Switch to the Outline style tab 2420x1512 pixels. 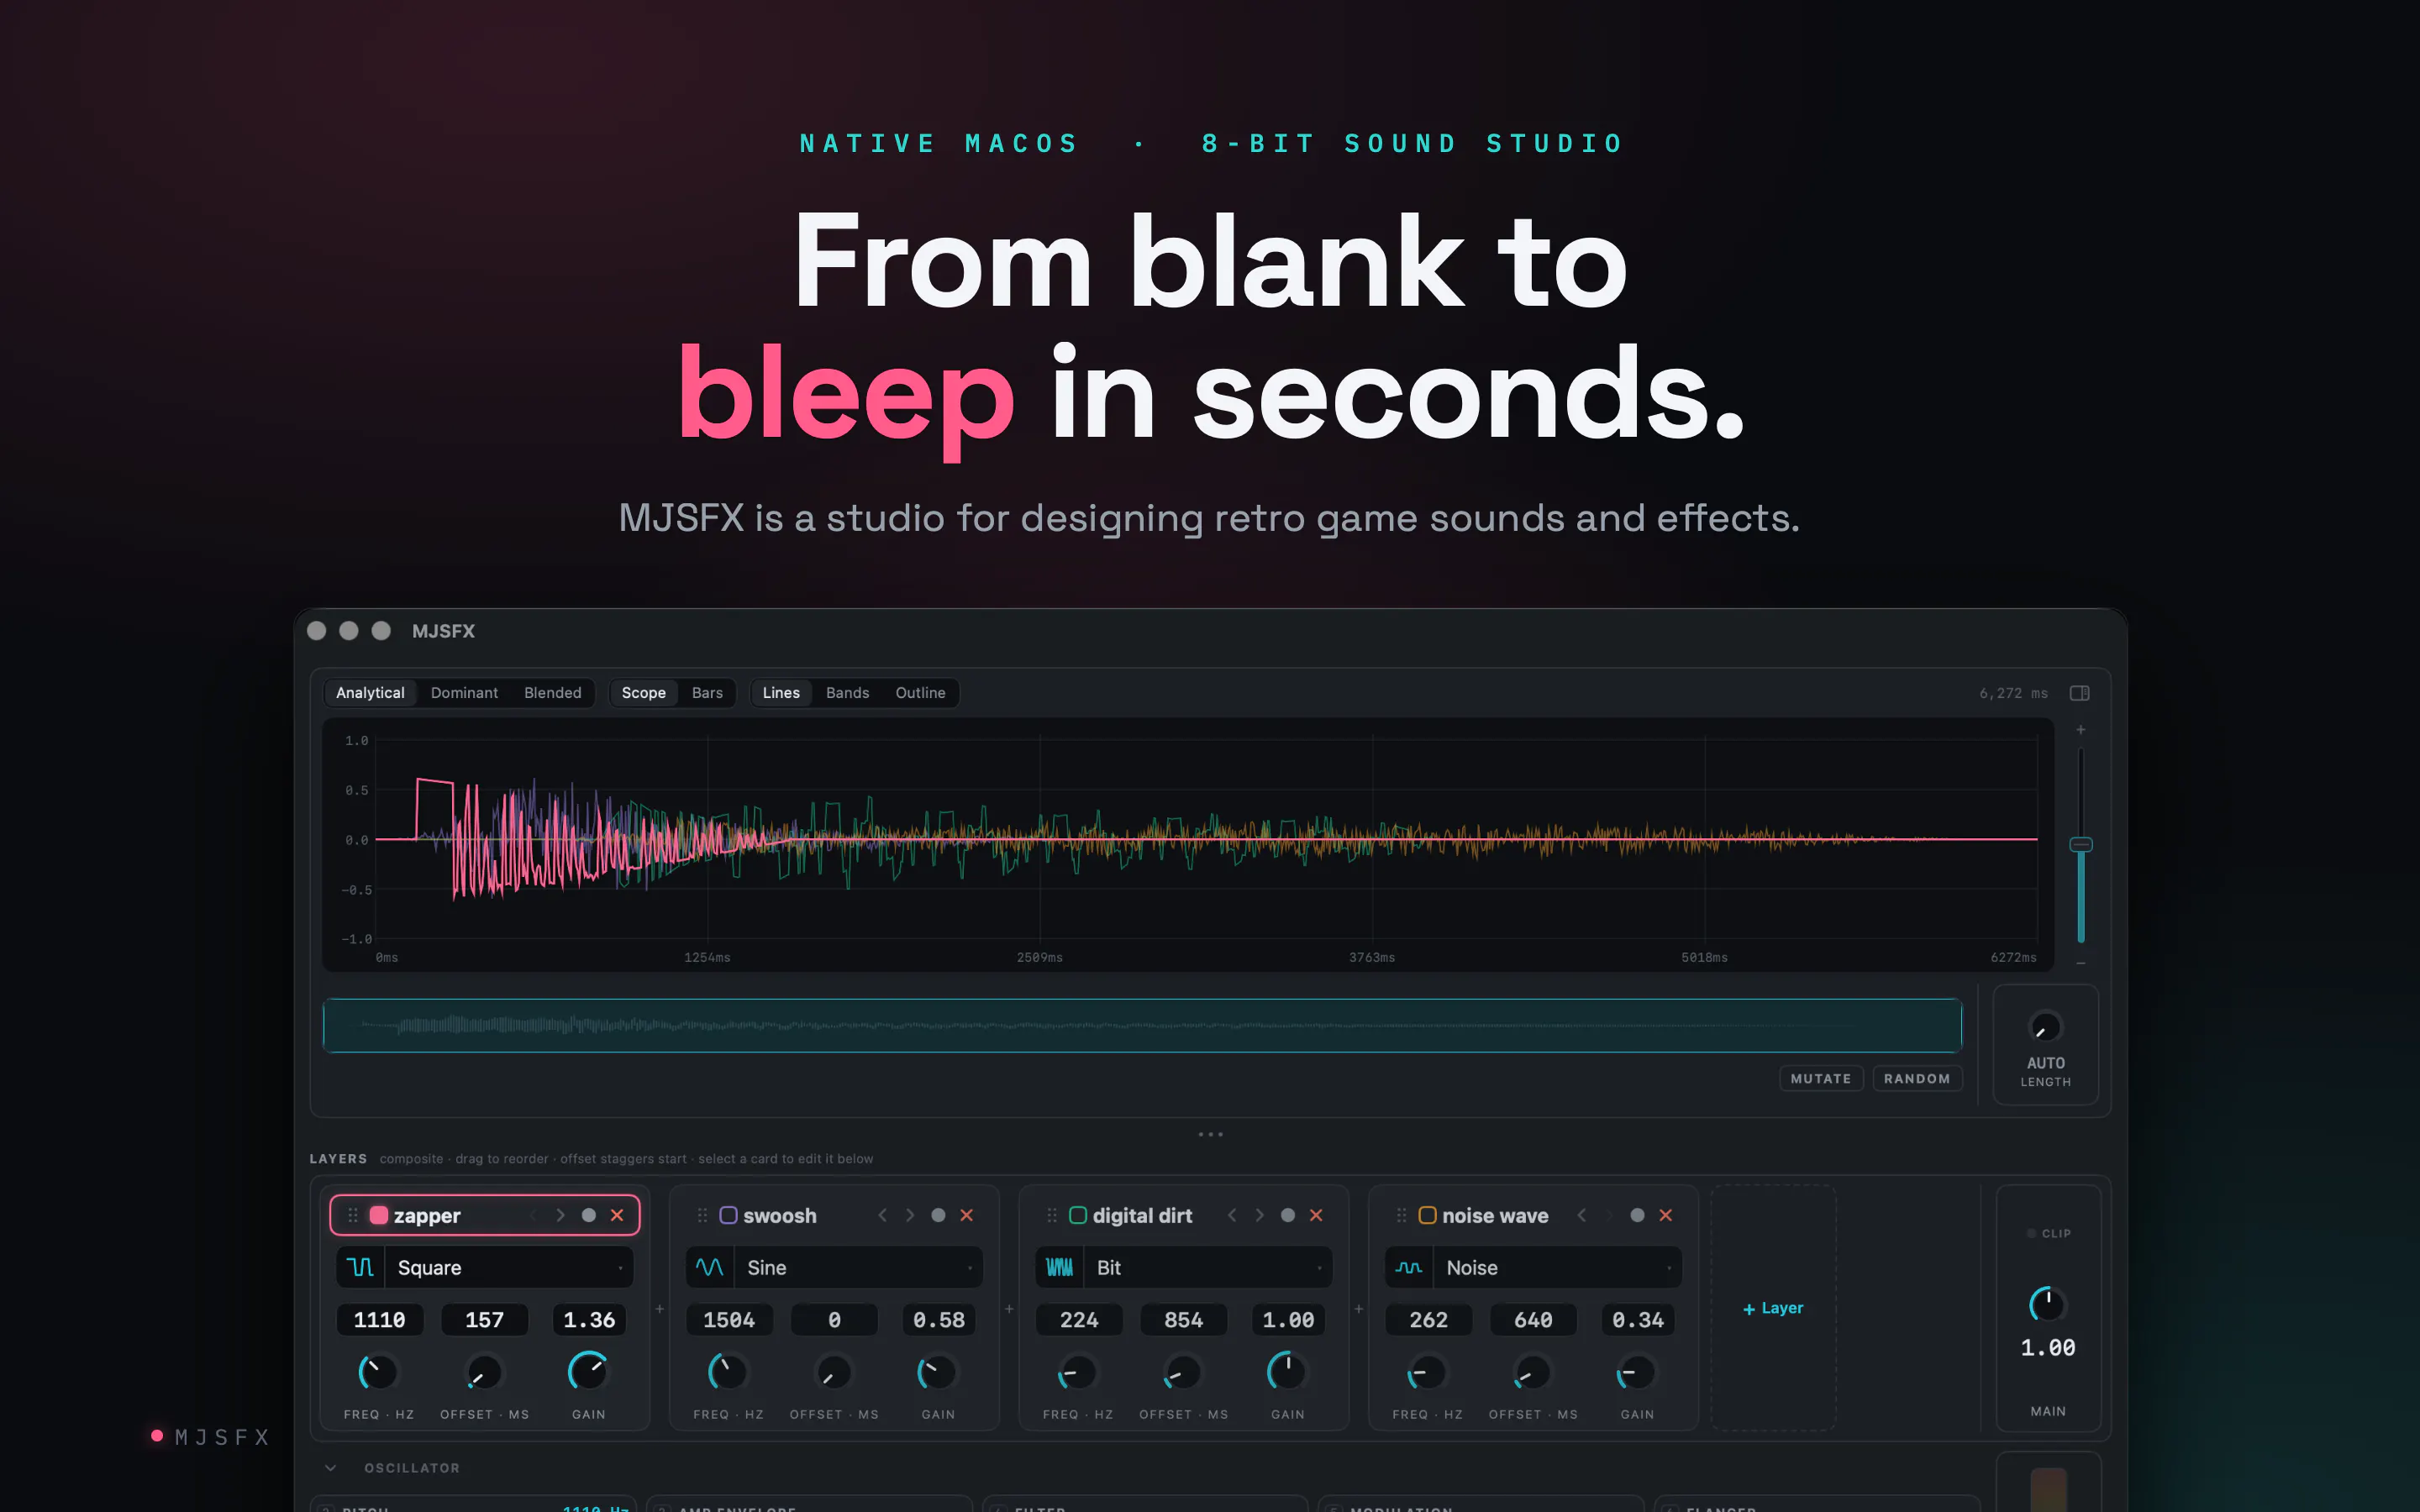[x=920, y=693]
